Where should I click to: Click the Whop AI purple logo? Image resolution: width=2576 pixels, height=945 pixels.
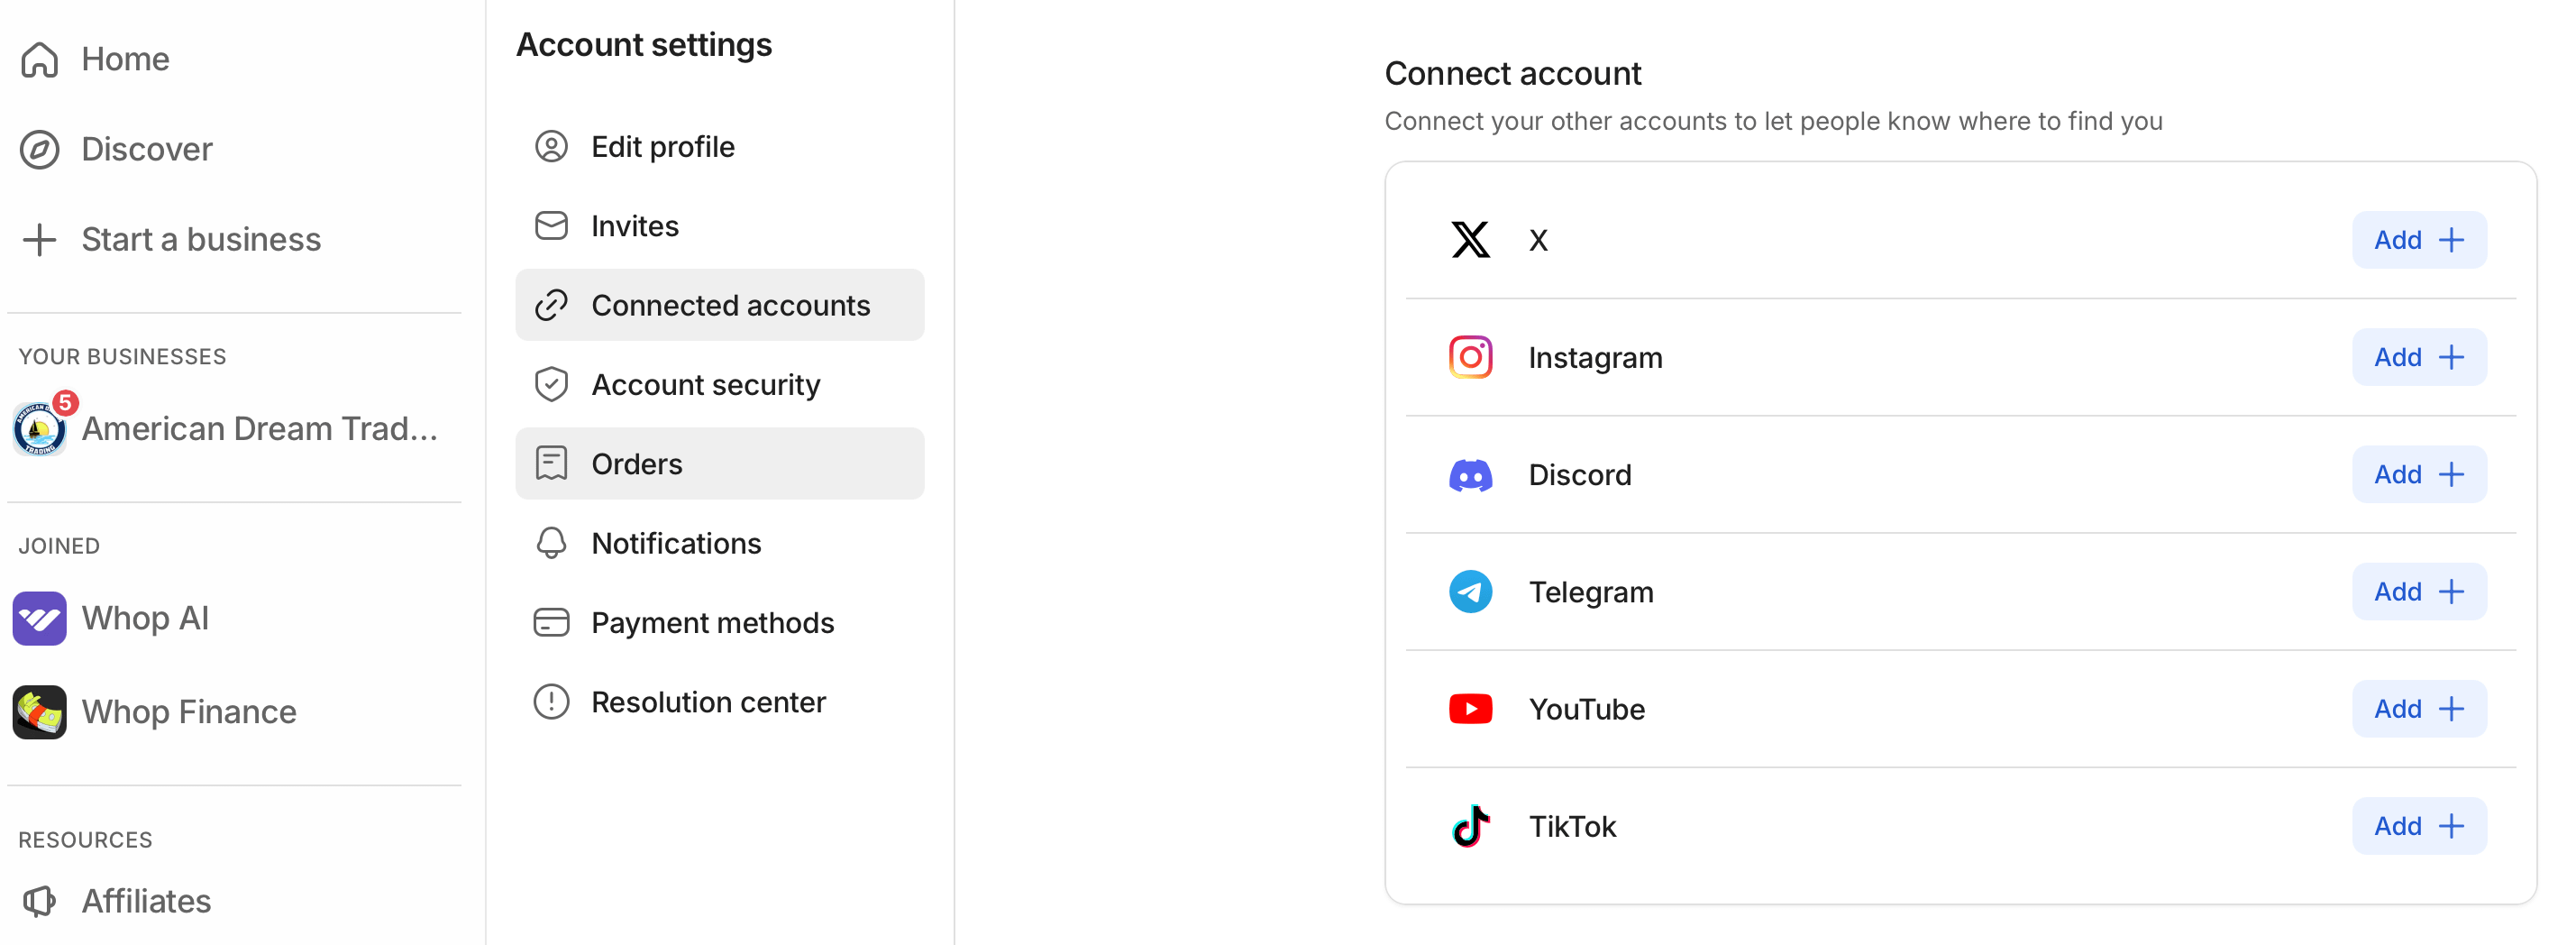pyautogui.click(x=40, y=618)
